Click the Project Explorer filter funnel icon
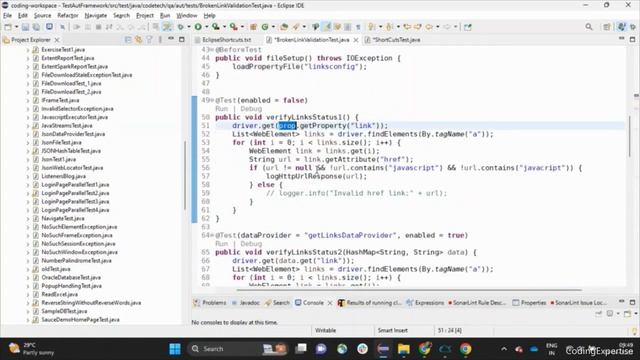Screen dimensions: 640x360 pyautogui.click(x=149, y=40)
